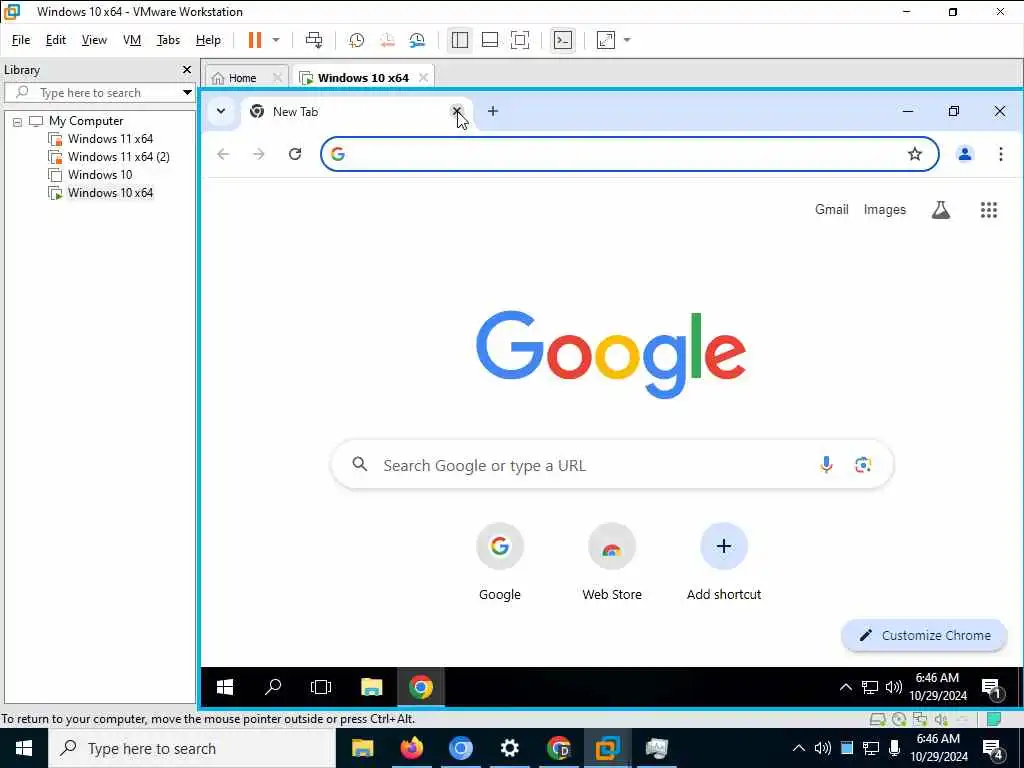Close the Chrome New Tab tab

click(x=457, y=111)
